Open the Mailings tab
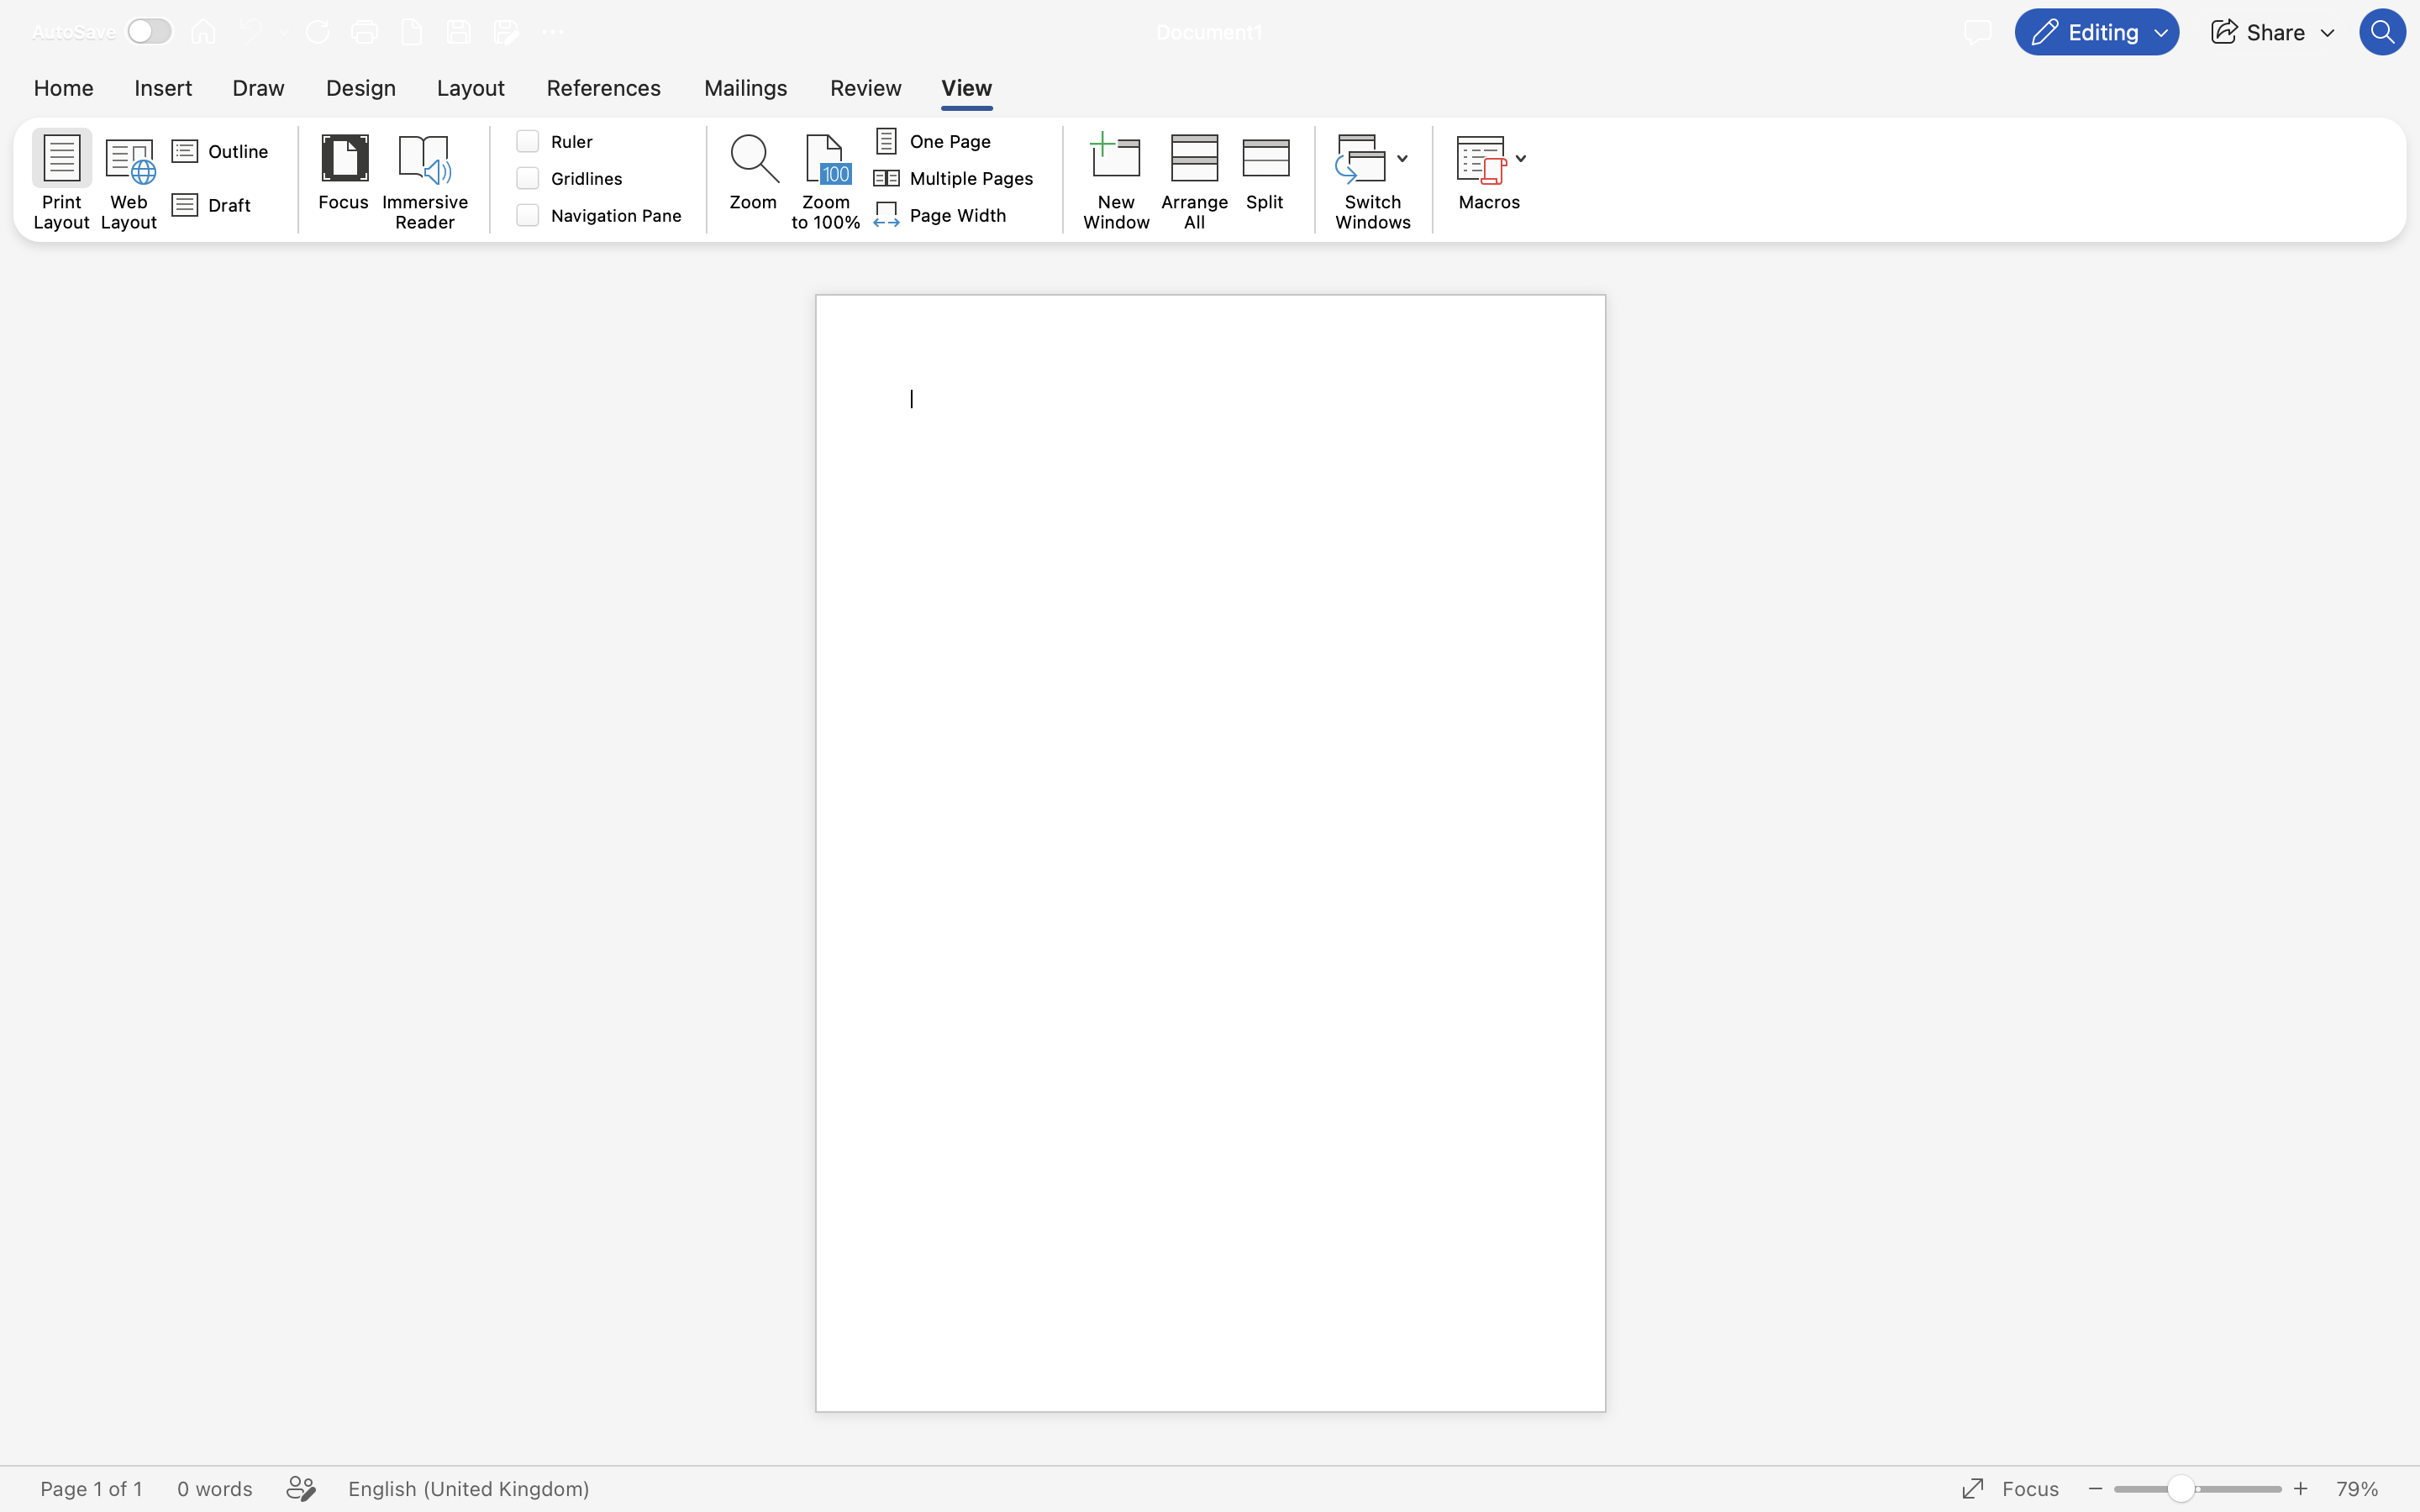2420x1512 pixels. coord(745,88)
